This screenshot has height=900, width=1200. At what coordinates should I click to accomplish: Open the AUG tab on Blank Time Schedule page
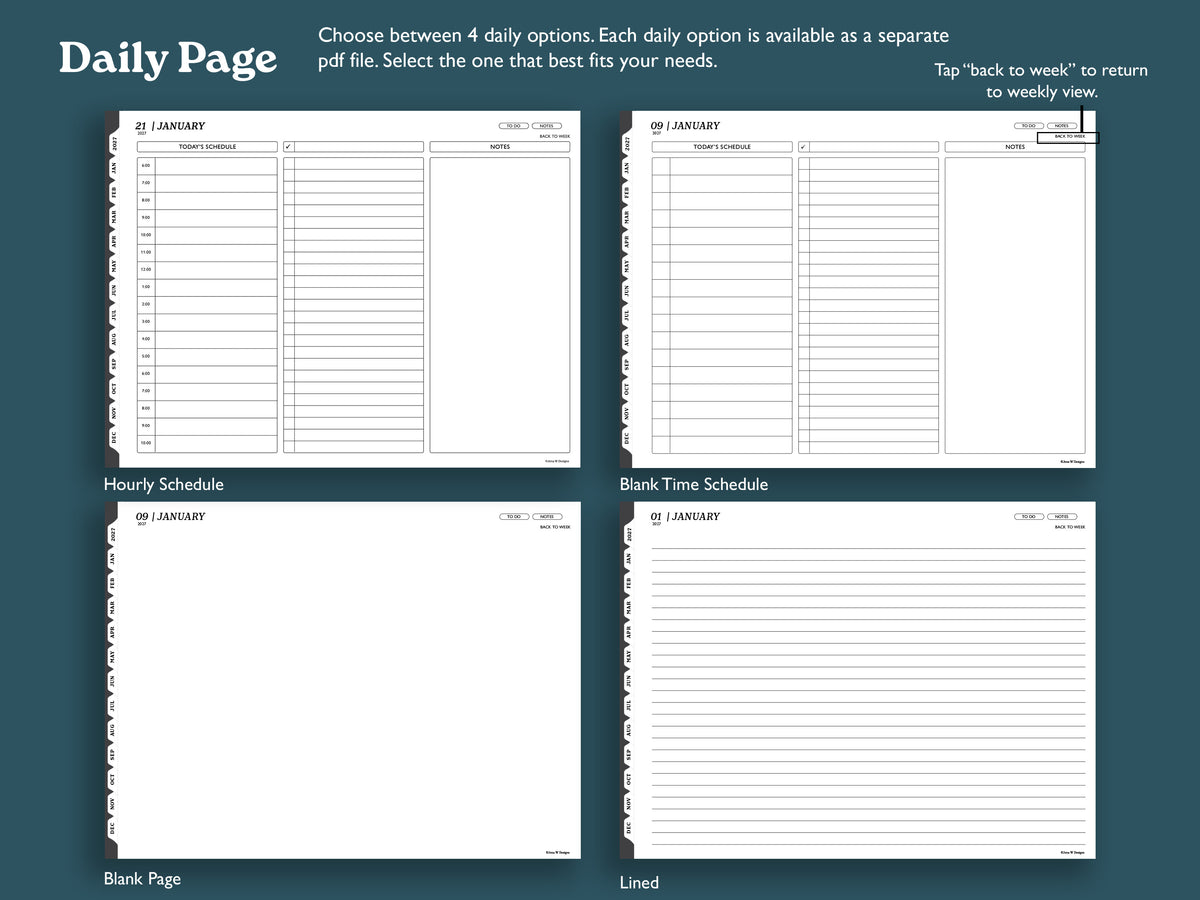click(x=627, y=340)
